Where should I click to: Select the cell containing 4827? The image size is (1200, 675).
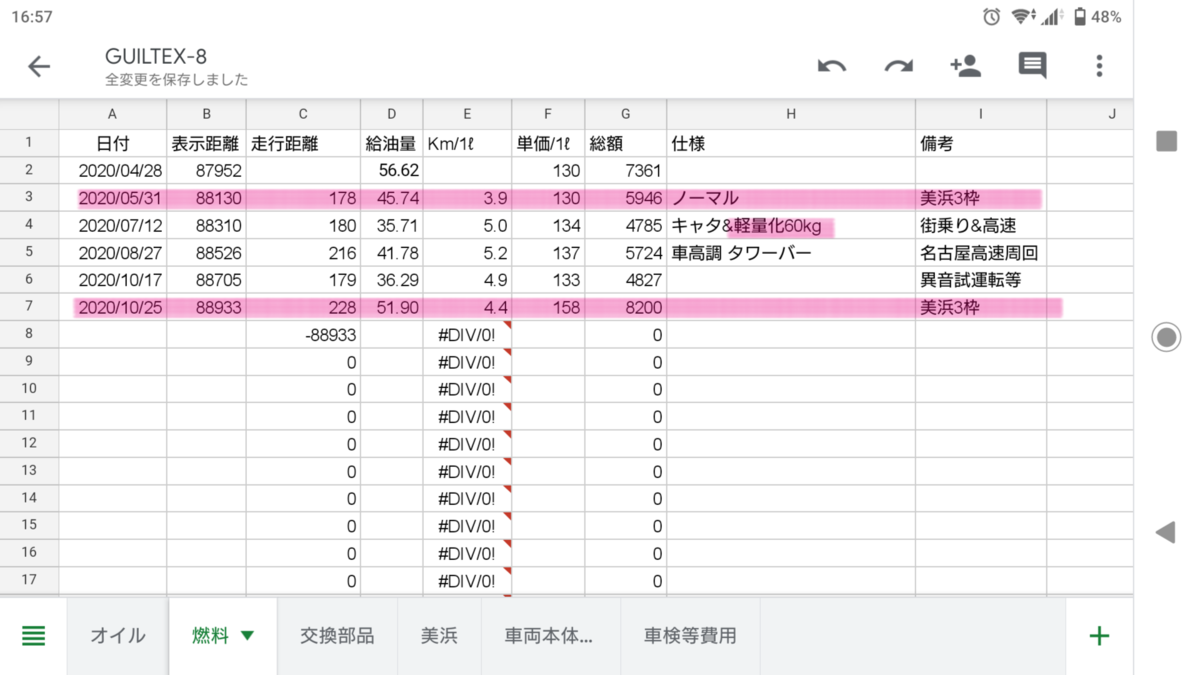pyautogui.click(x=626, y=280)
